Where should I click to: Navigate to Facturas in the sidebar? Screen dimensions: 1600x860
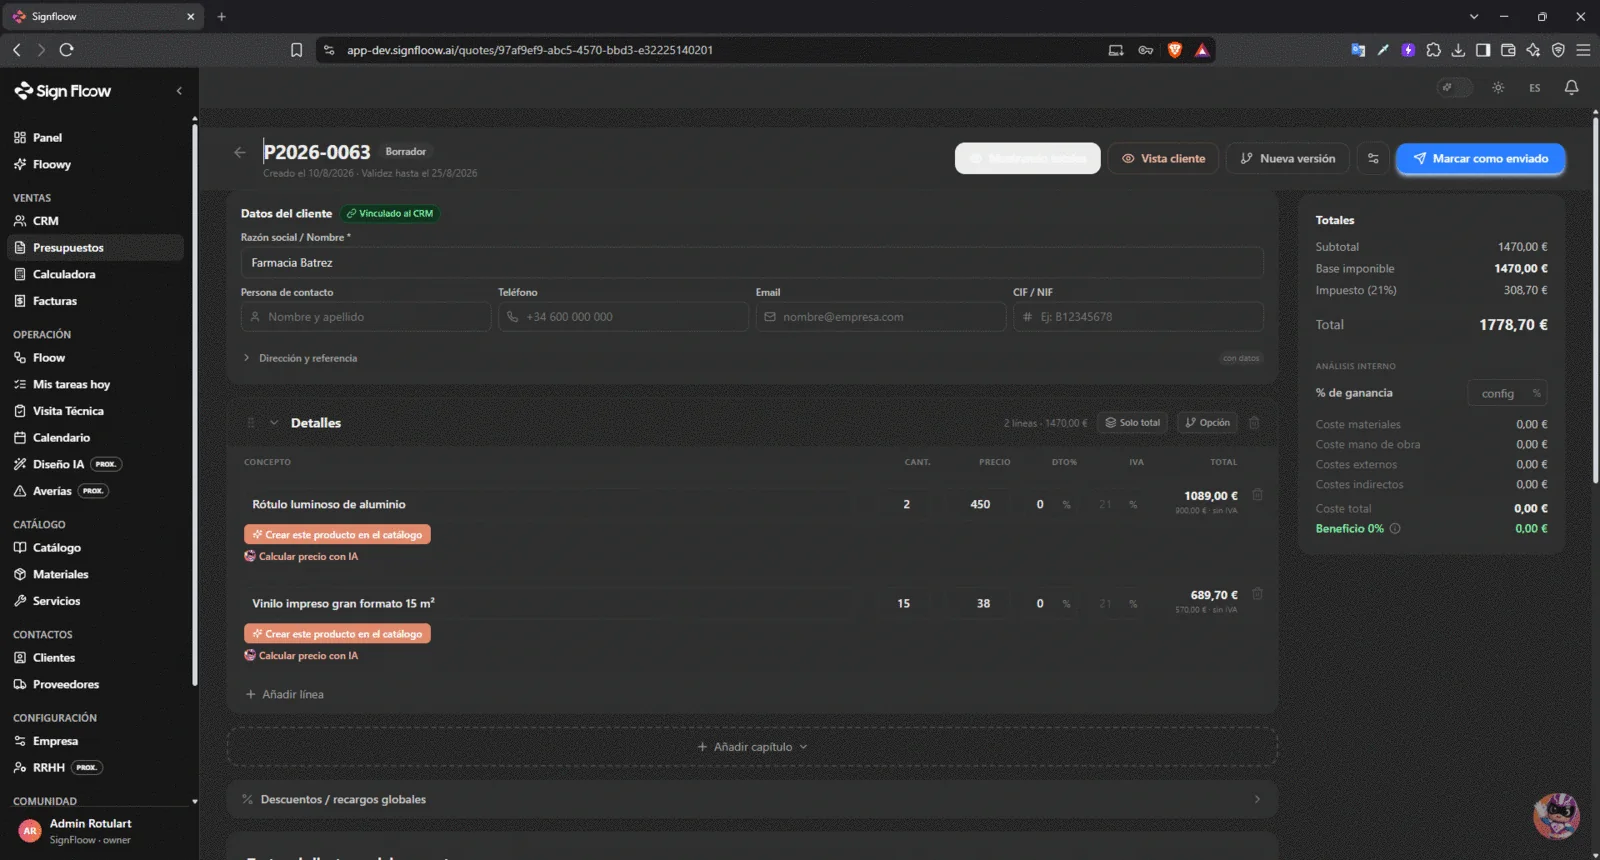click(x=96, y=301)
